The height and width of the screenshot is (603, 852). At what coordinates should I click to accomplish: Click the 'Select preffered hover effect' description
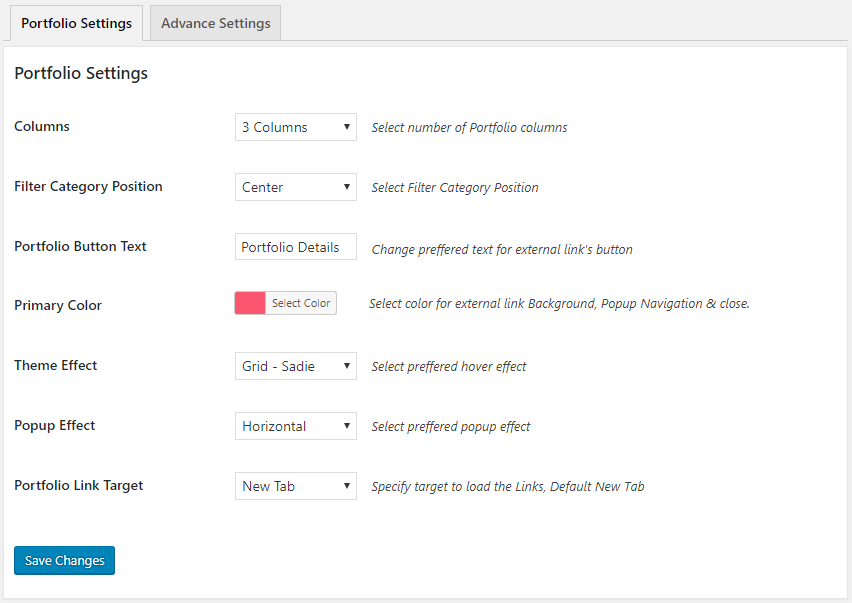click(x=449, y=367)
